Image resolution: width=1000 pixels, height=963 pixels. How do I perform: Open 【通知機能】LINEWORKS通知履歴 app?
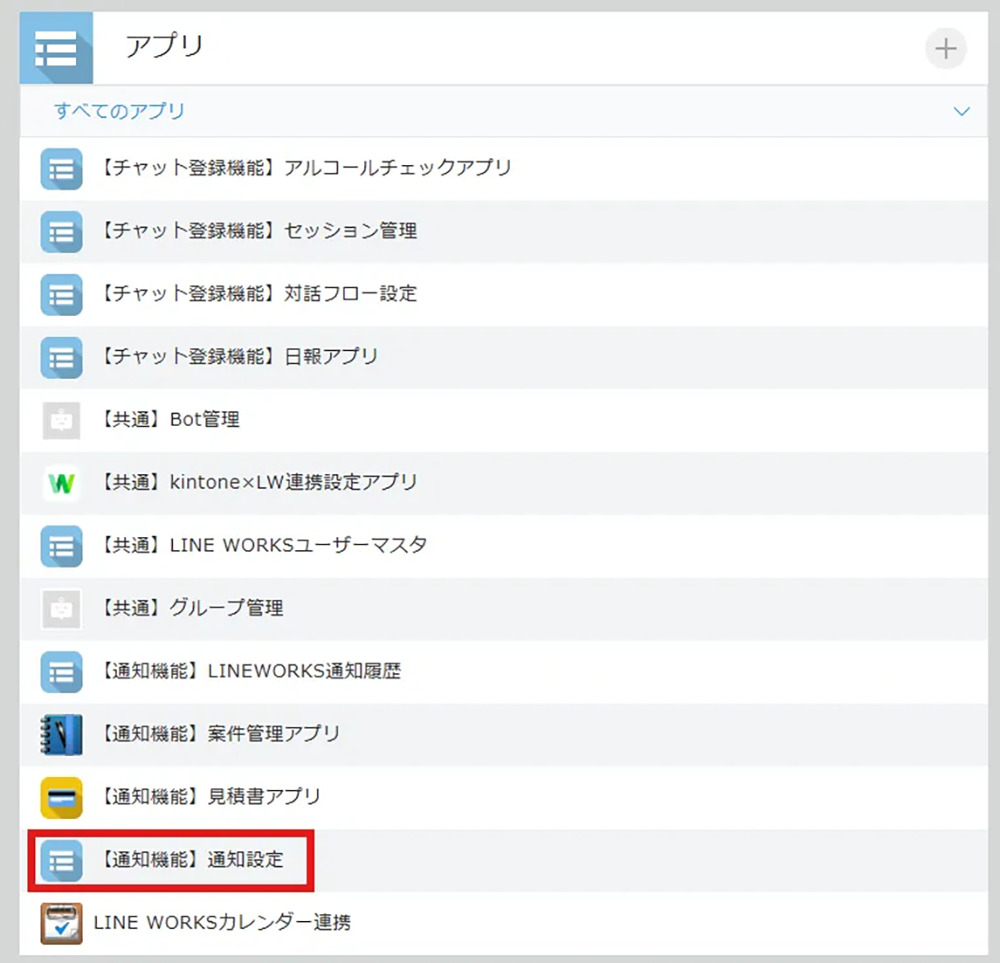point(251,671)
